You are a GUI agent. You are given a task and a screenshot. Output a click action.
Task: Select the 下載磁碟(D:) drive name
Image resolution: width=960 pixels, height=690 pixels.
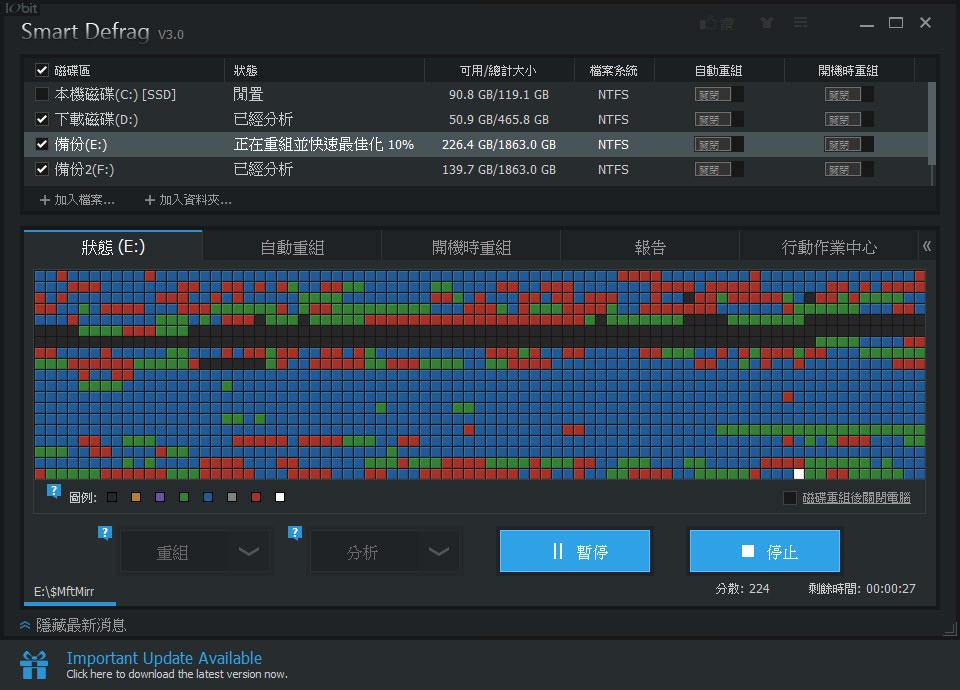[x=96, y=119]
